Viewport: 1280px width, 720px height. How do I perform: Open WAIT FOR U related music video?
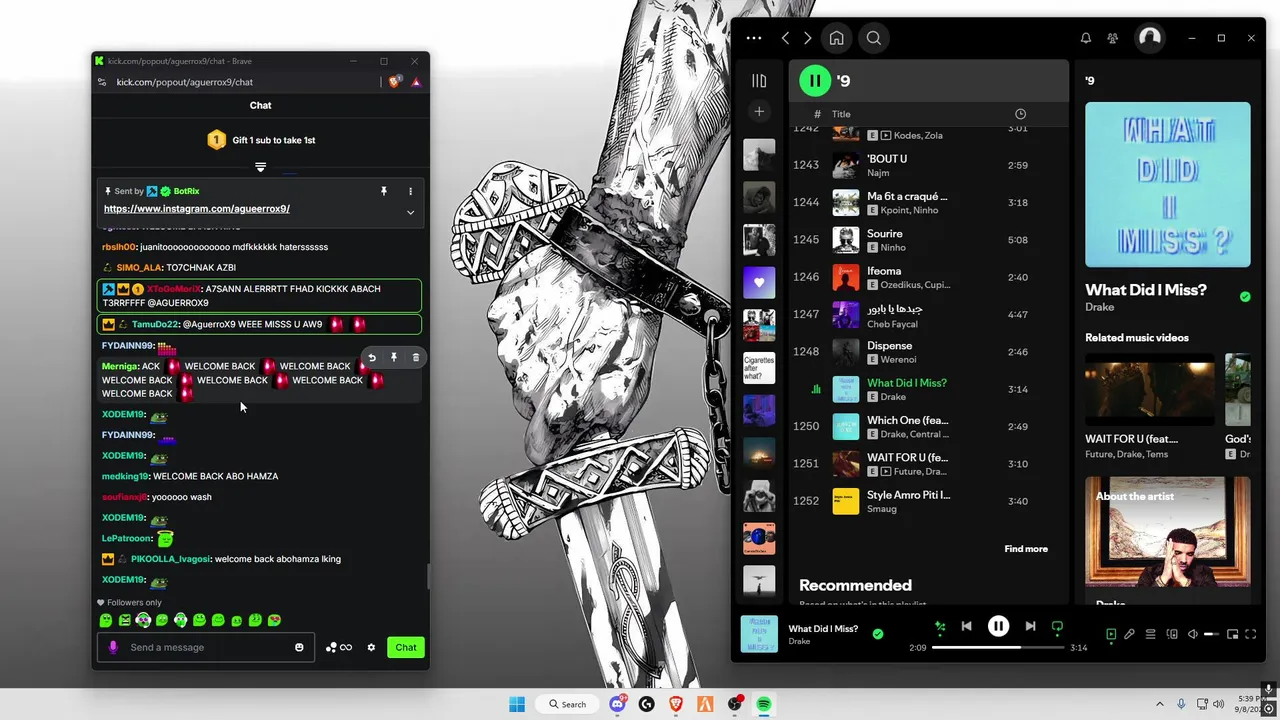[x=1150, y=405]
